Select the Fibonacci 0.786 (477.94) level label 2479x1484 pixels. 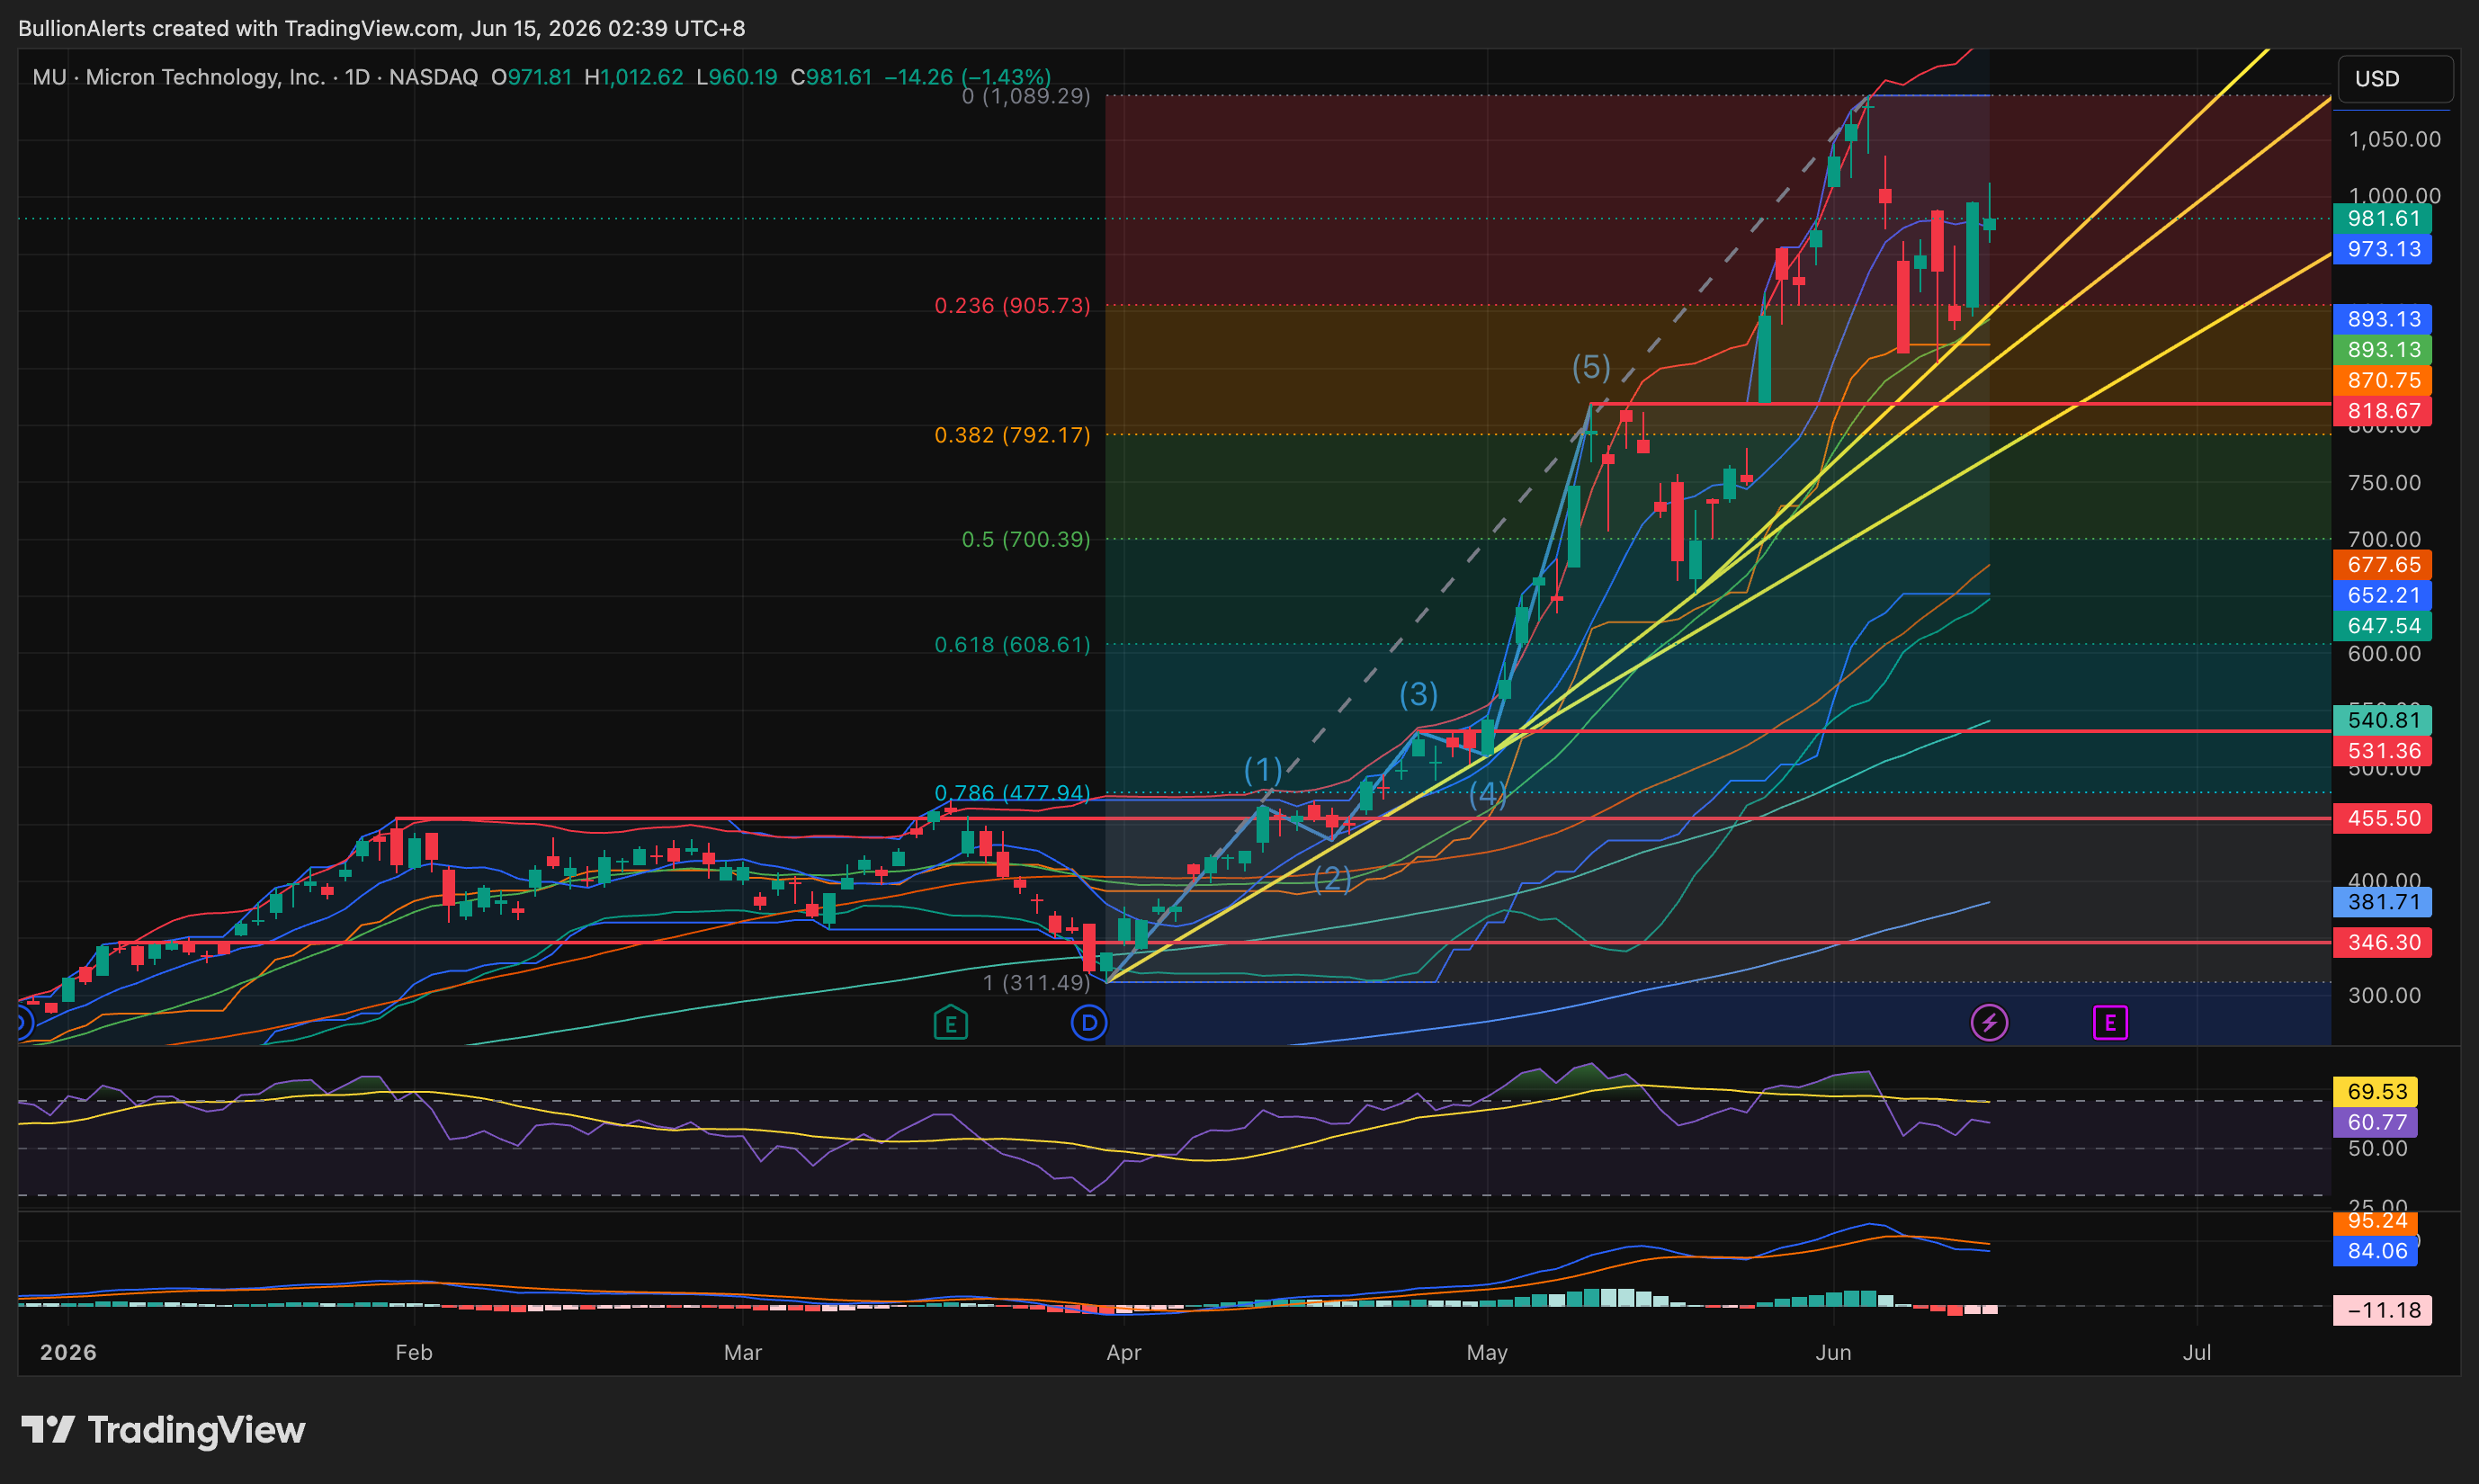(x=1012, y=793)
